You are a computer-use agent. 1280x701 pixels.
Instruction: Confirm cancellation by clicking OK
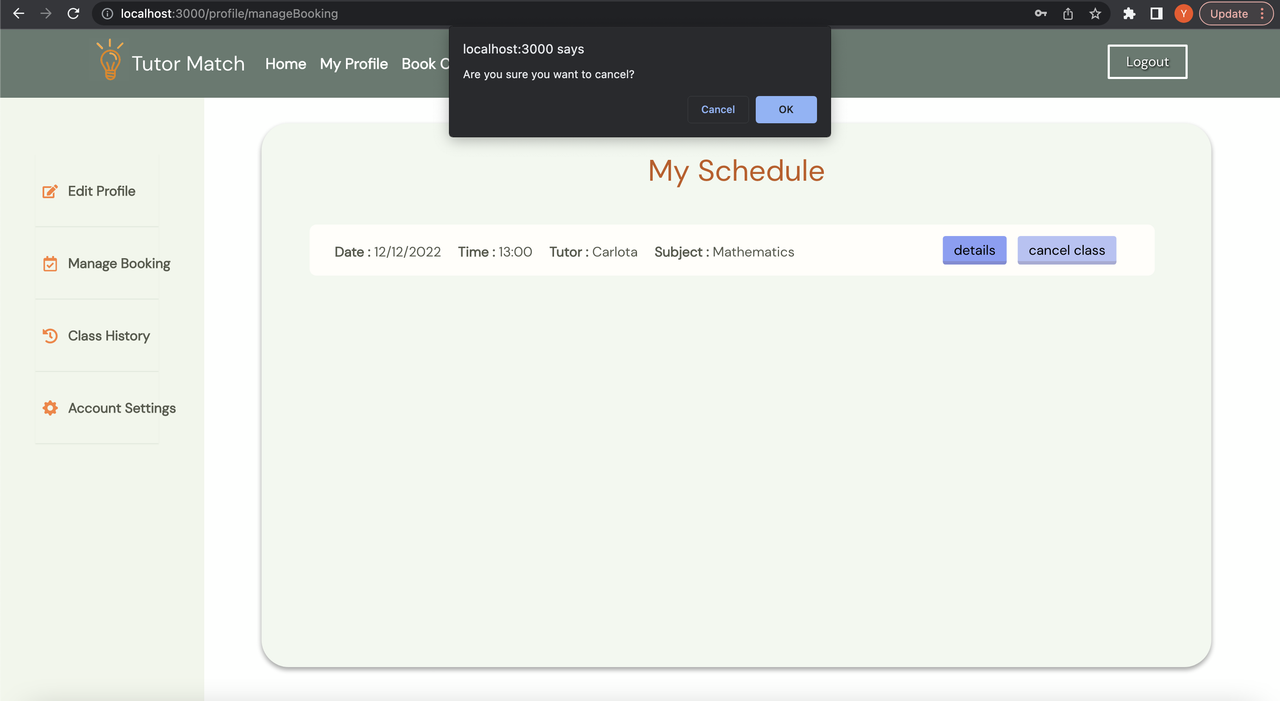click(786, 109)
